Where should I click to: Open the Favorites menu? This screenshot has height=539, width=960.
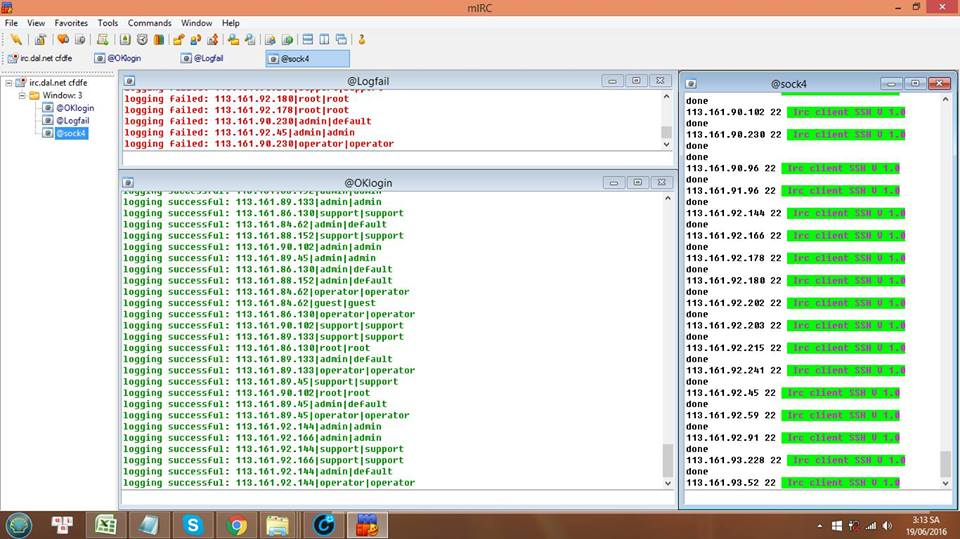71,22
